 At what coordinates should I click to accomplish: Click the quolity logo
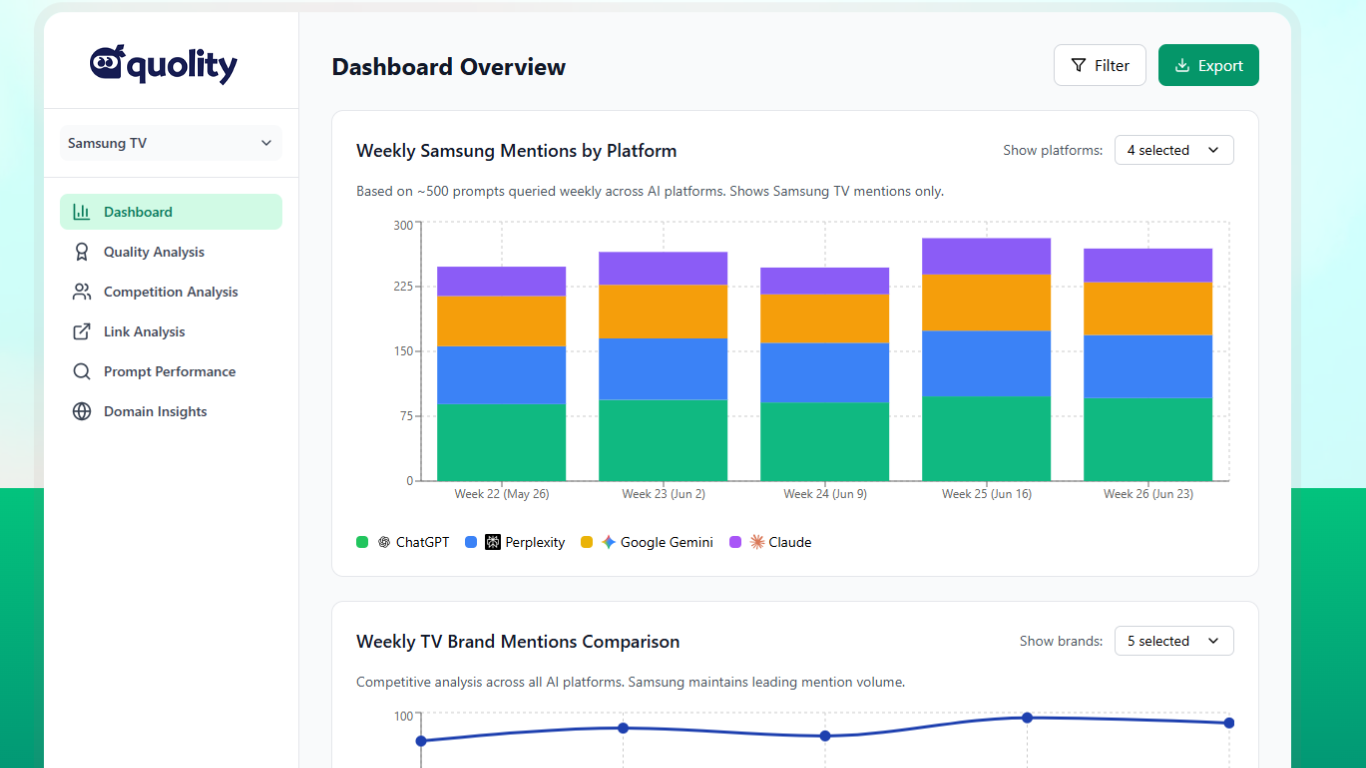(x=163, y=64)
